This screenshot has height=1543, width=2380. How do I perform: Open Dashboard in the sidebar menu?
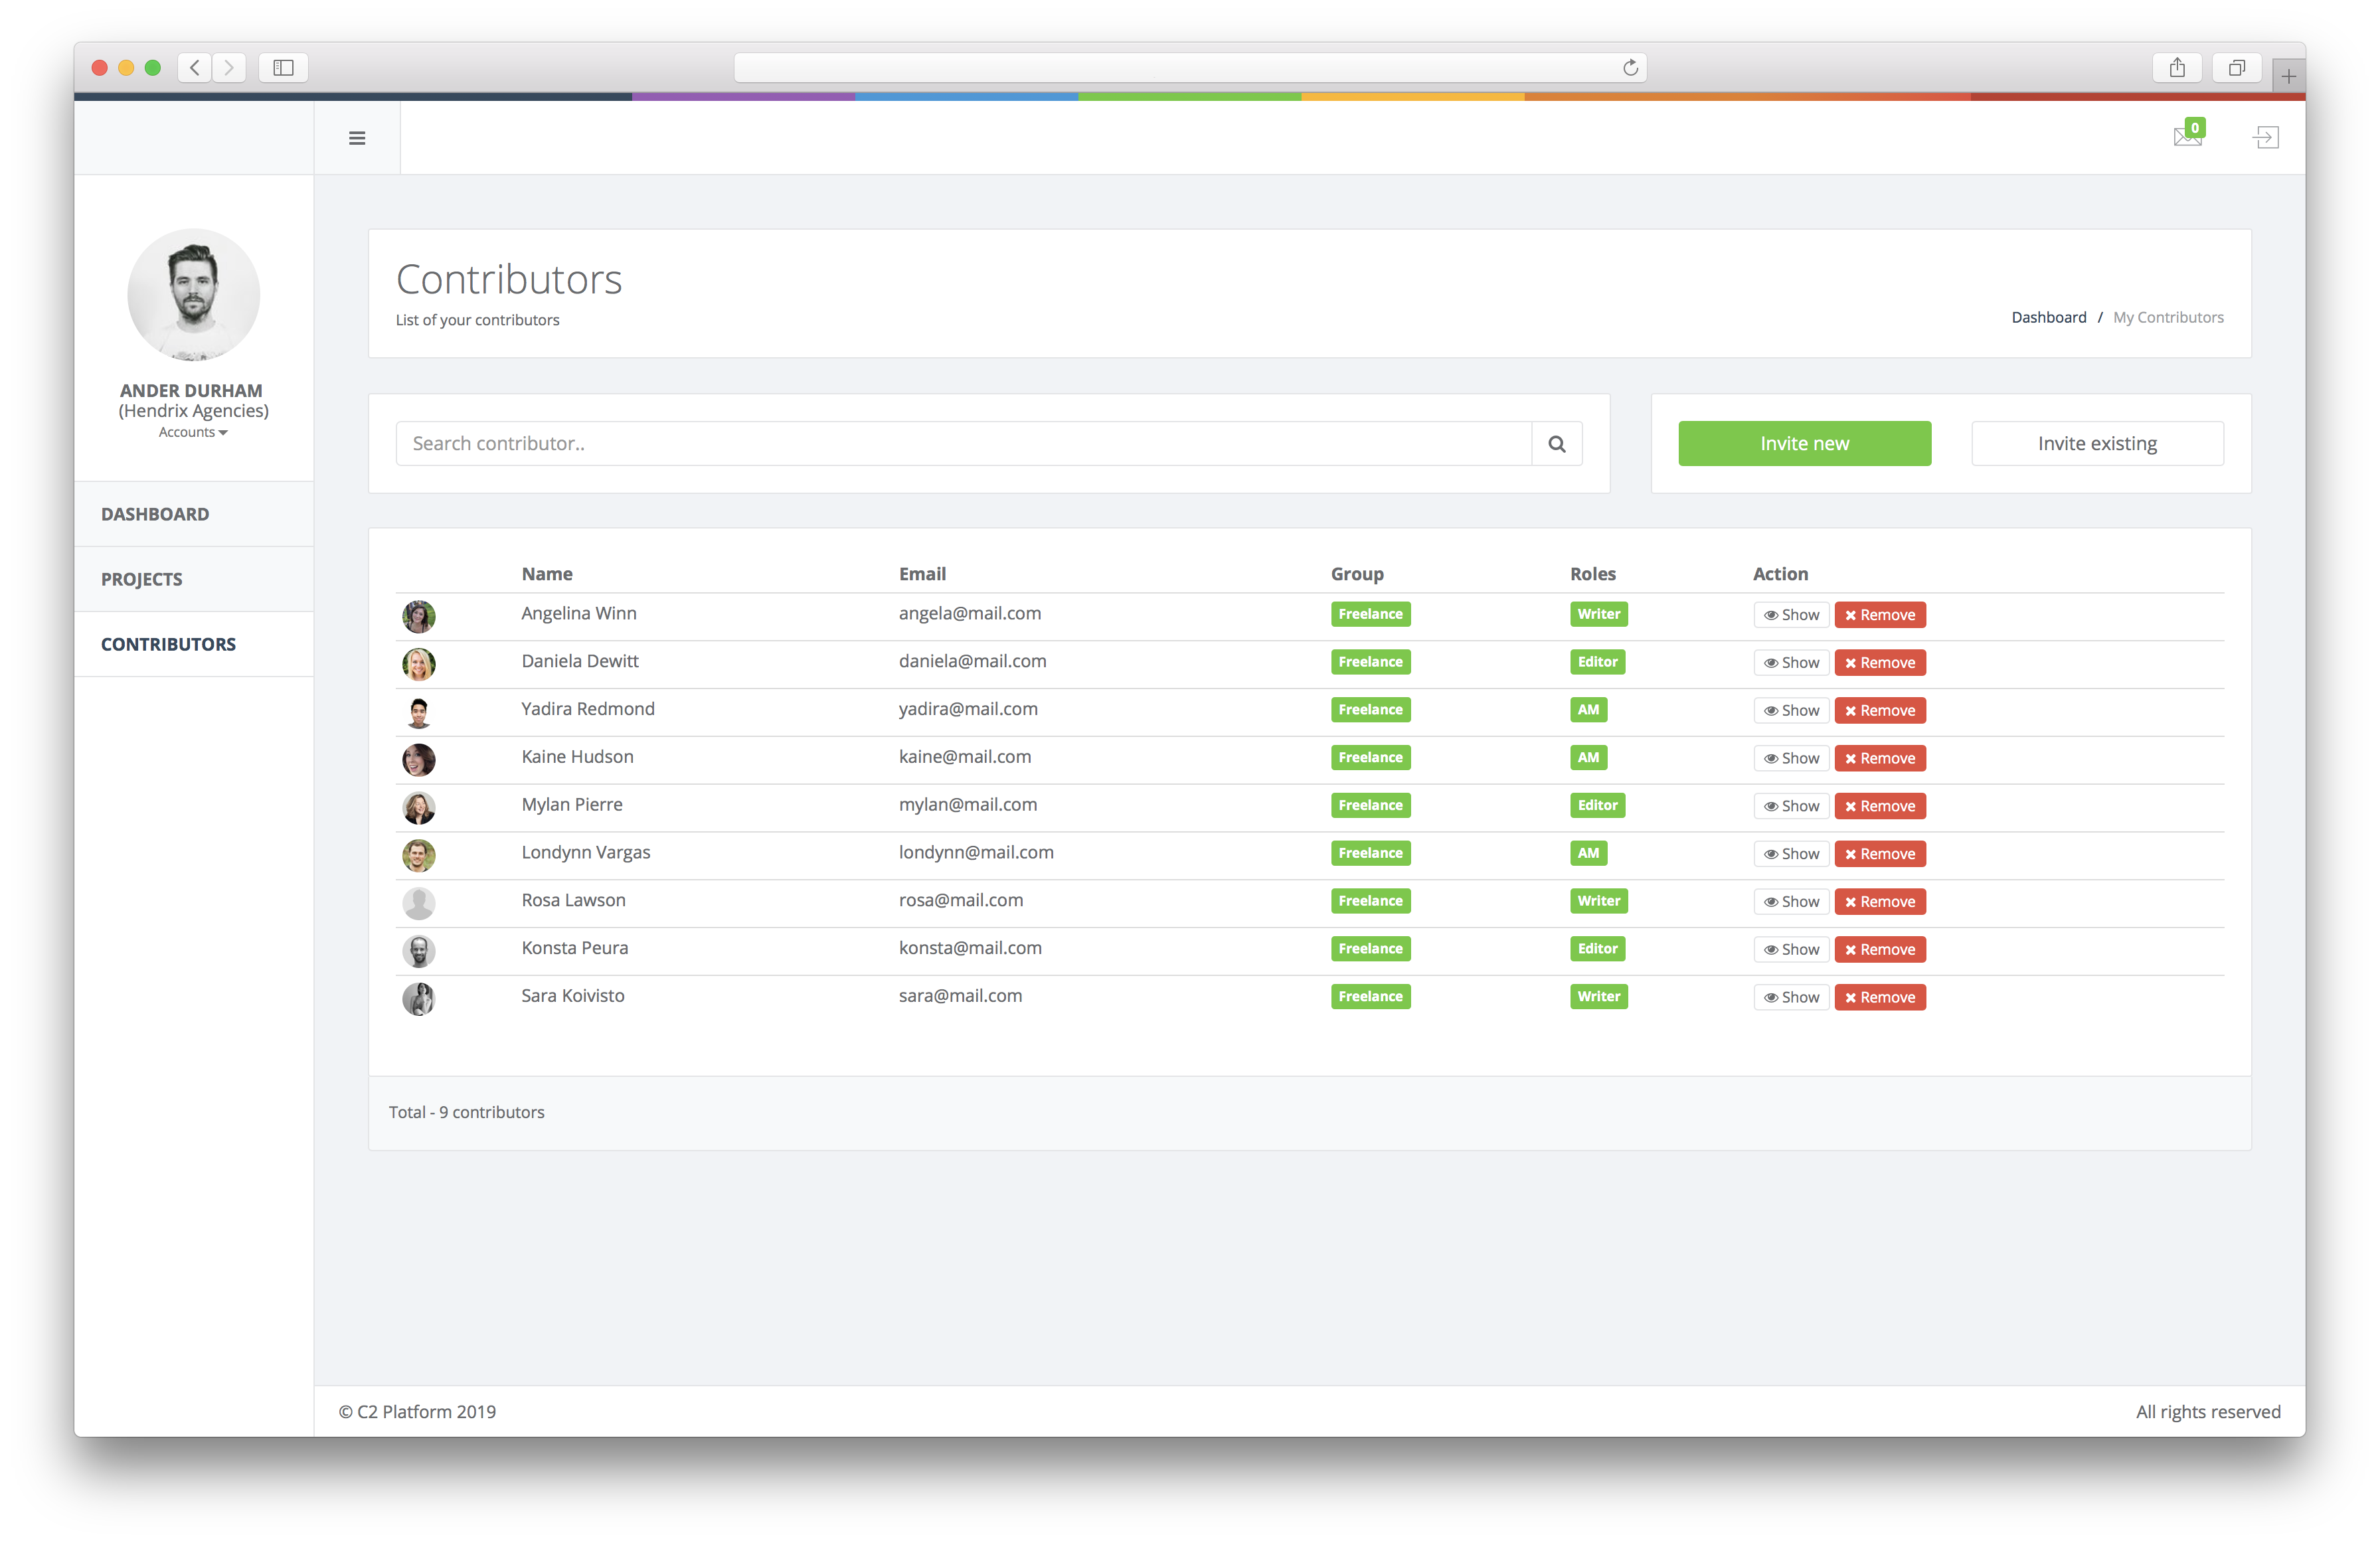point(155,514)
